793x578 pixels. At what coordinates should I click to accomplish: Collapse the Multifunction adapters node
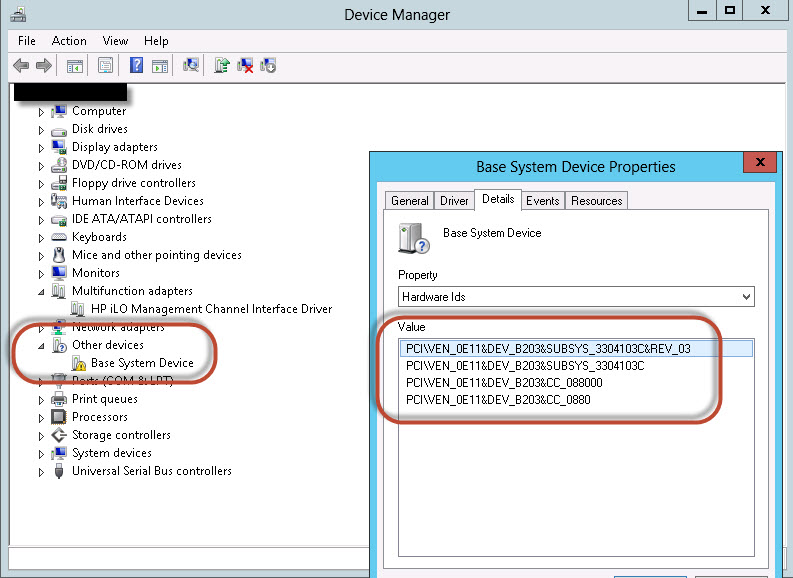41,291
